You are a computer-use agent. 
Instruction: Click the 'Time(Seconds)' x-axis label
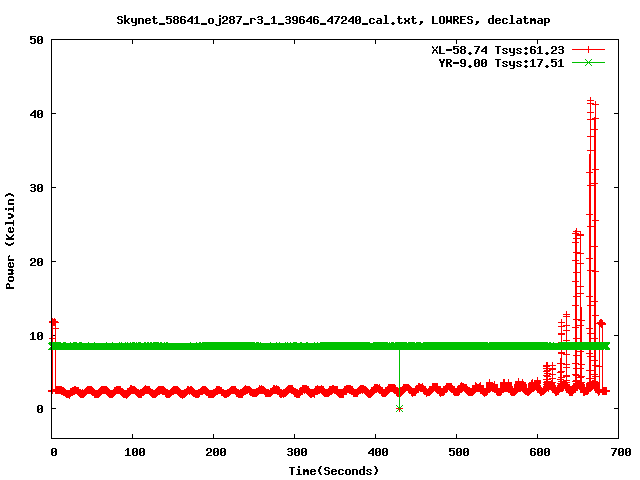point(333,471)
